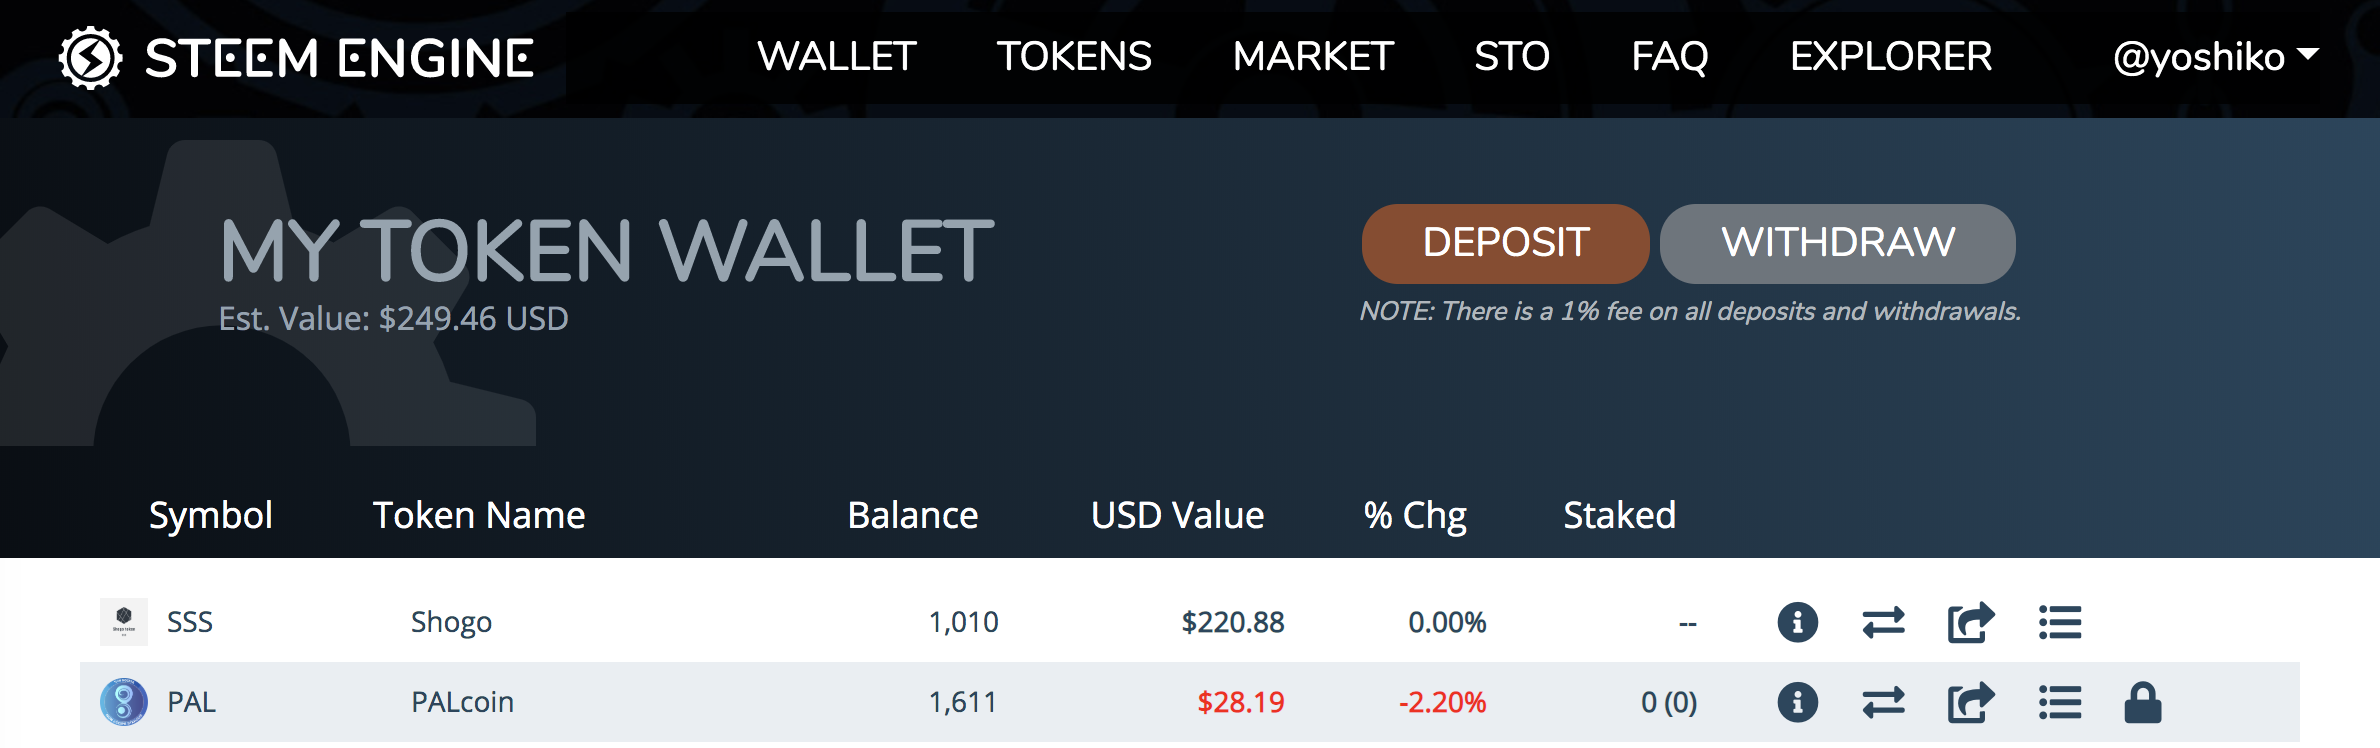The image size is (2380, 748).
Task: Click the send/share icon for PAL
Action: [1971, 702]
